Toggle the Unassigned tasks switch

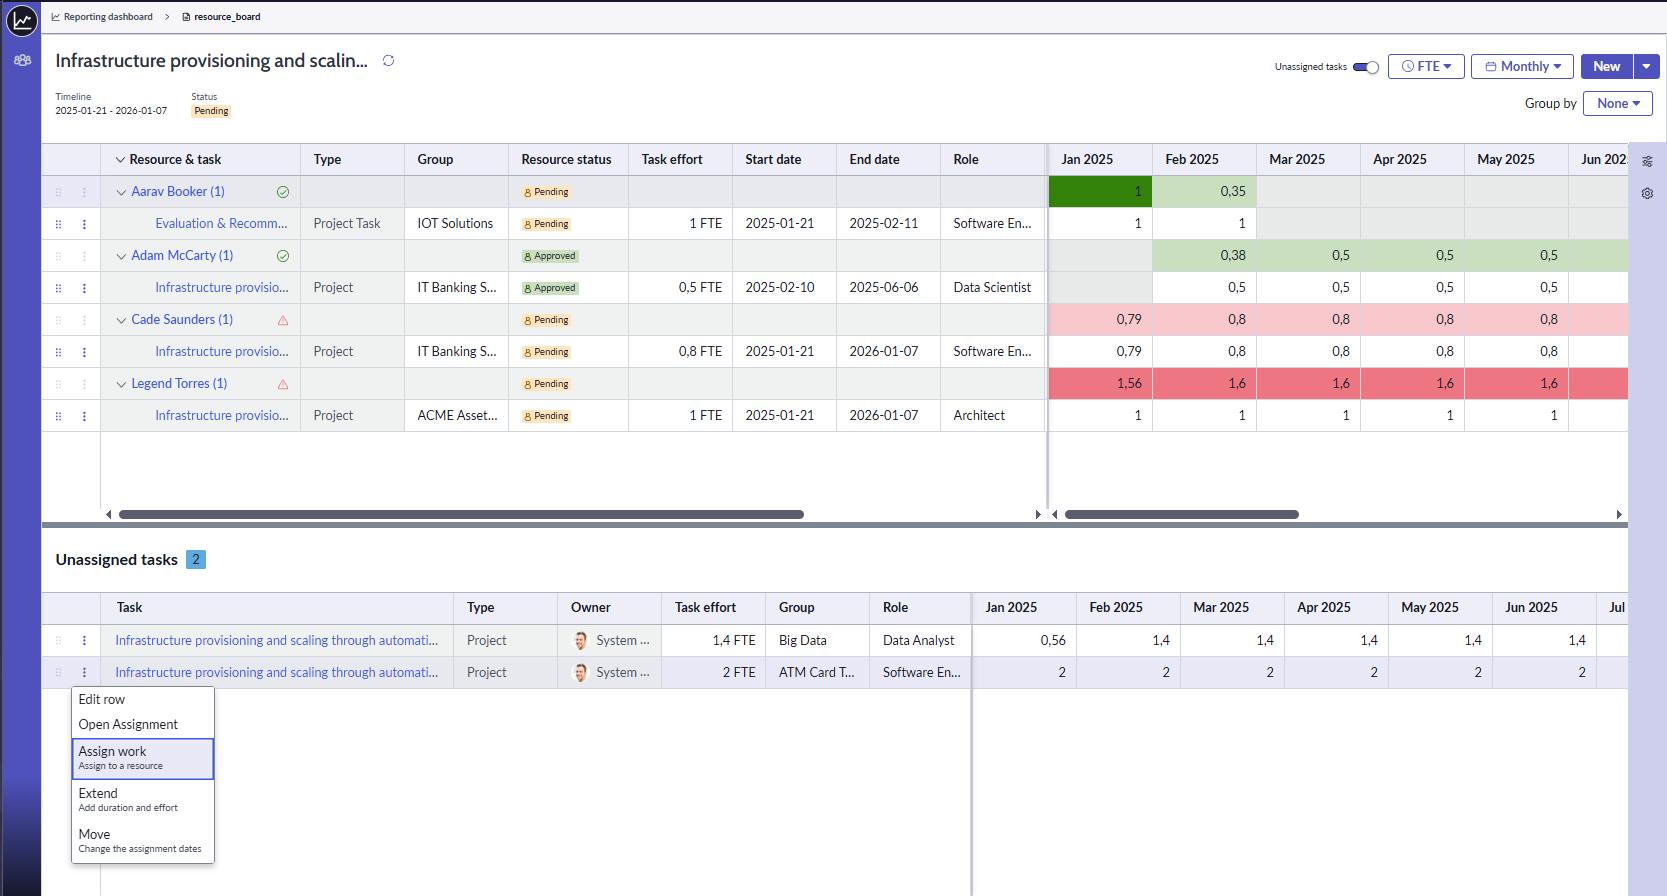[1365, 67]
